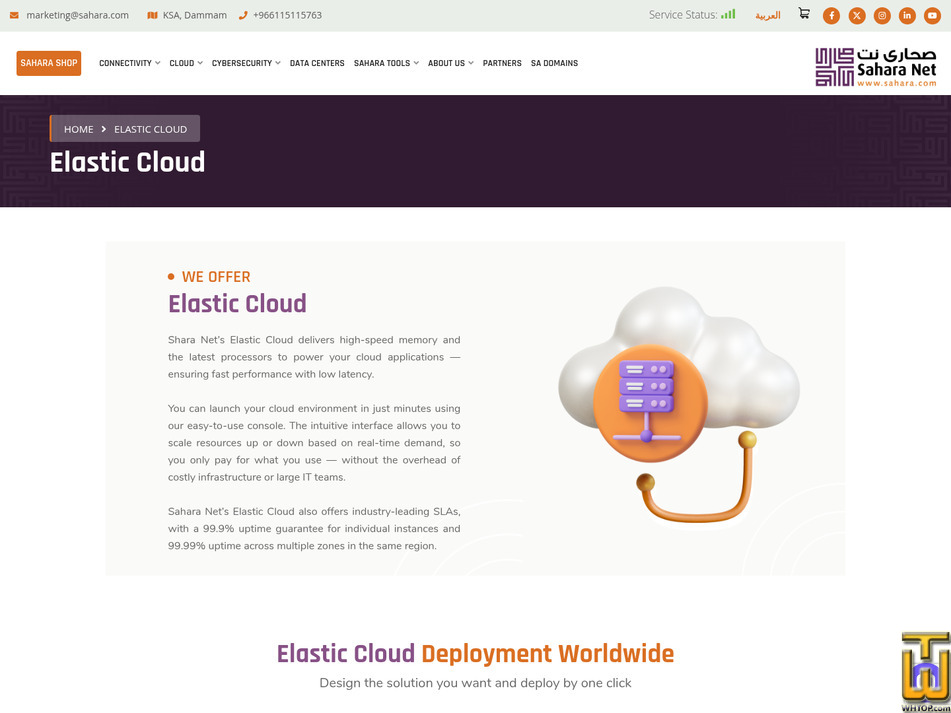The width and height of the screenshot is (951, 713).
Task: Click the Service Status label
Action: (x=683, y=15)
